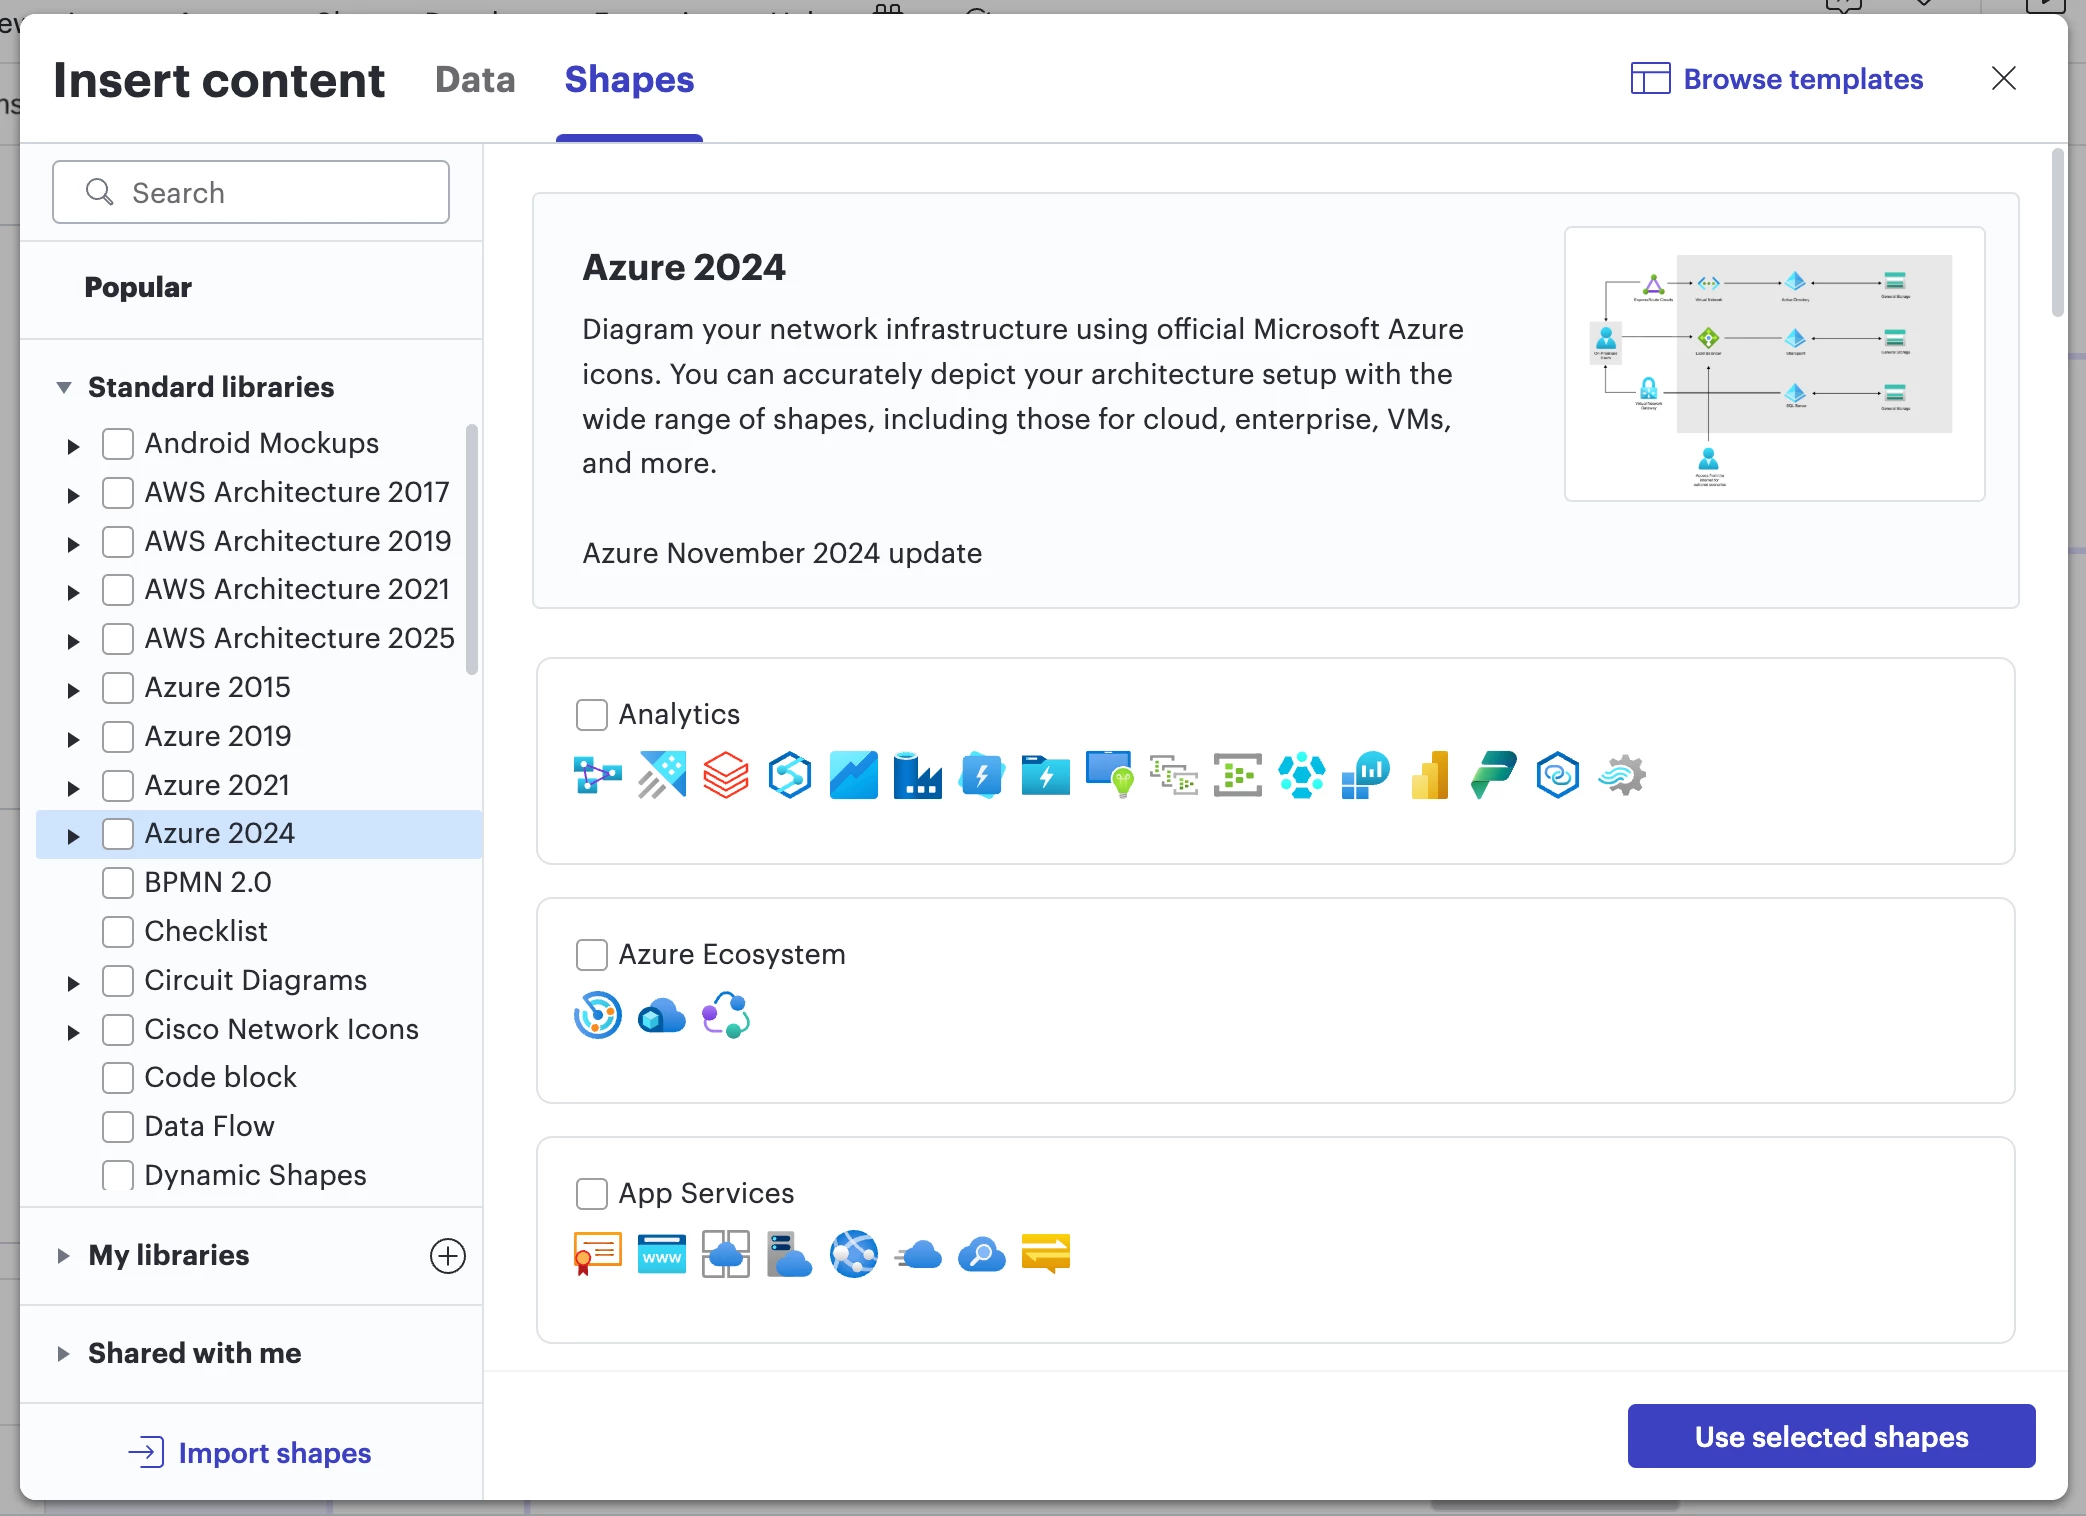This screenshot has height=1516, width=2086.
Task: Click the www App Service Domain icon
Action: tap(661, 1253)
